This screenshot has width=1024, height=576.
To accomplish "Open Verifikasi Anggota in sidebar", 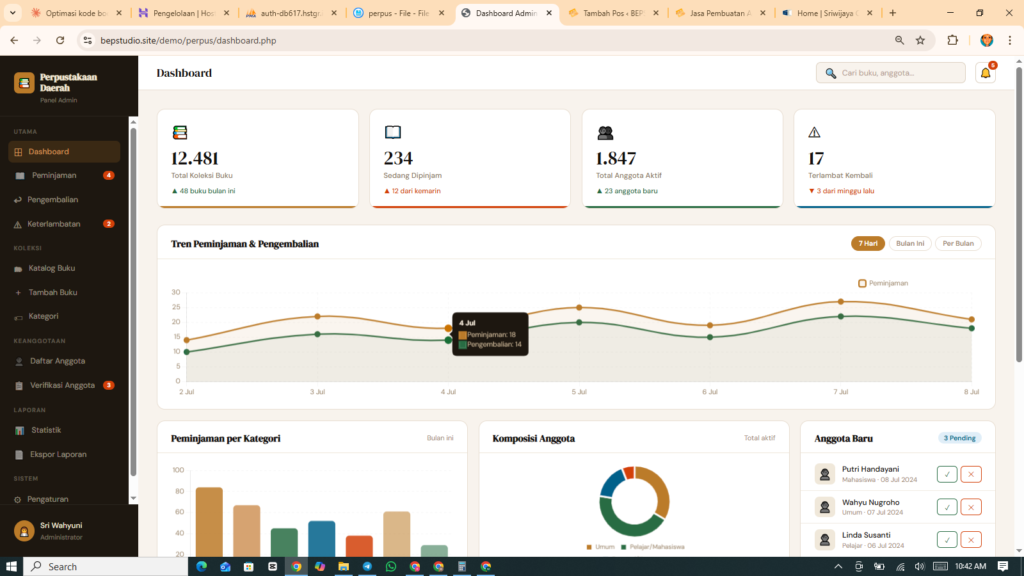I will pyautogui.click(x=61, y=385).
